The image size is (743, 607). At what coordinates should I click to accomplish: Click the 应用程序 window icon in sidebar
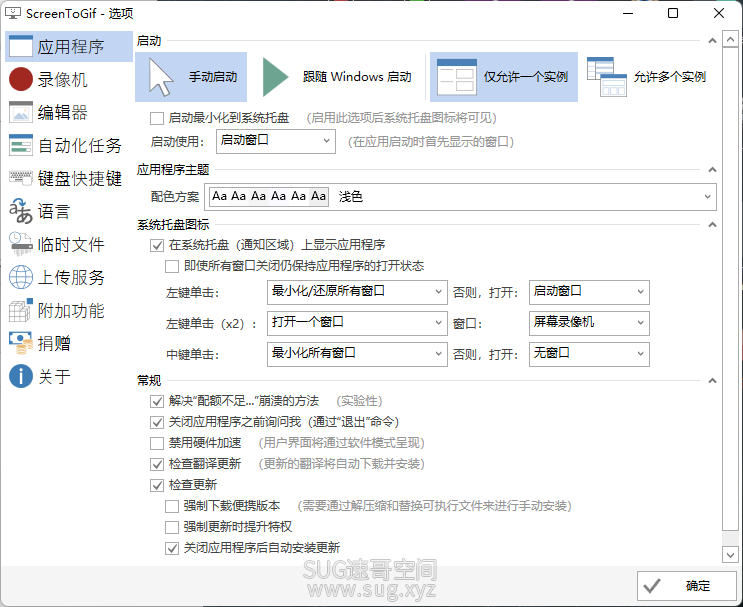(21, 46)
